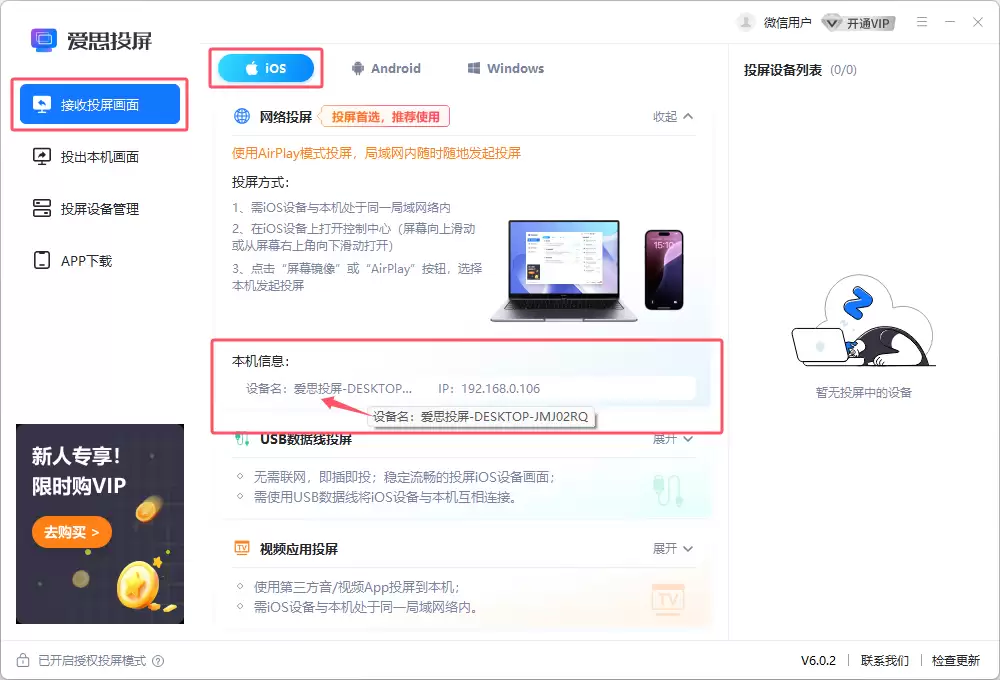Select the 接收投屏画面 sidebar icon
The height and width of the screenshot is (680, 1000).
[40, 103]
